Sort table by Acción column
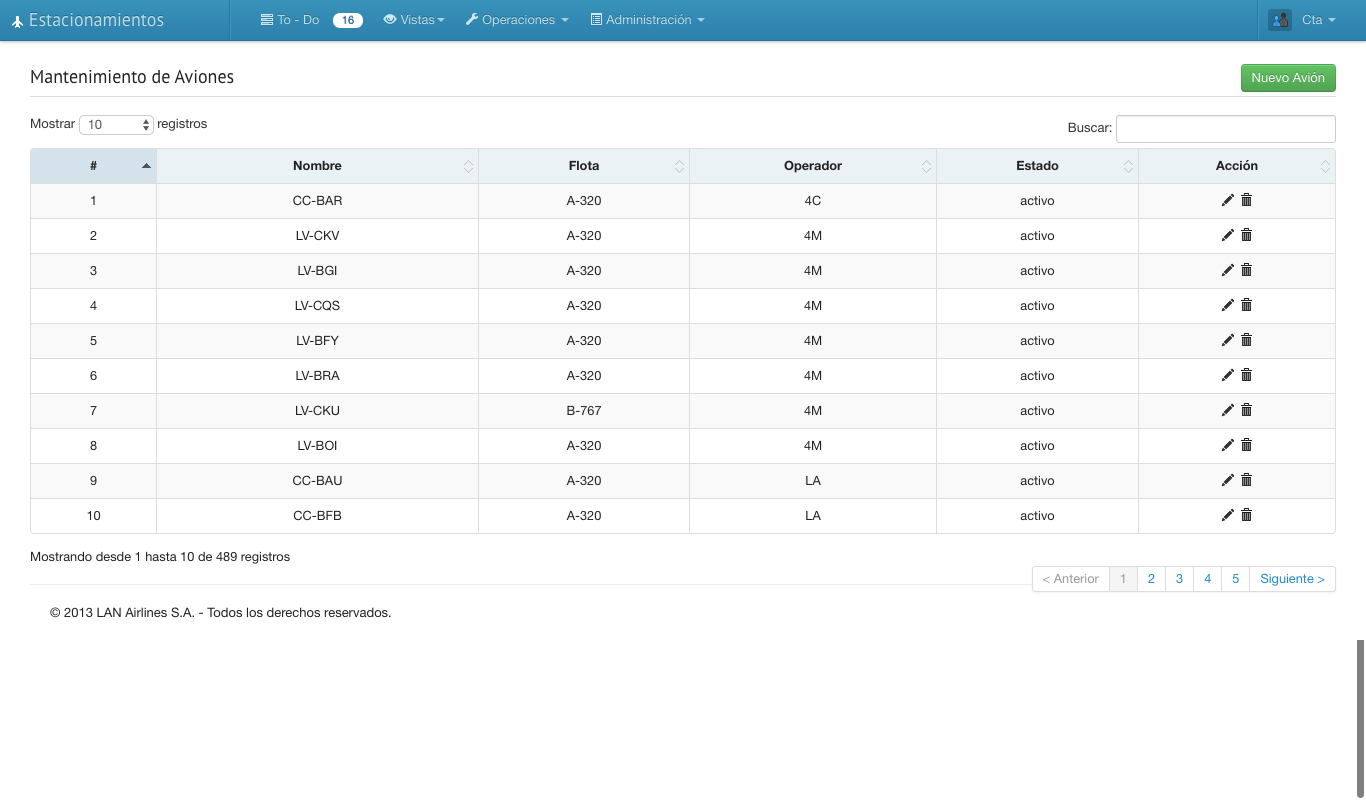The height and width of the screenshot is (800, 1366). point(1237,166)
